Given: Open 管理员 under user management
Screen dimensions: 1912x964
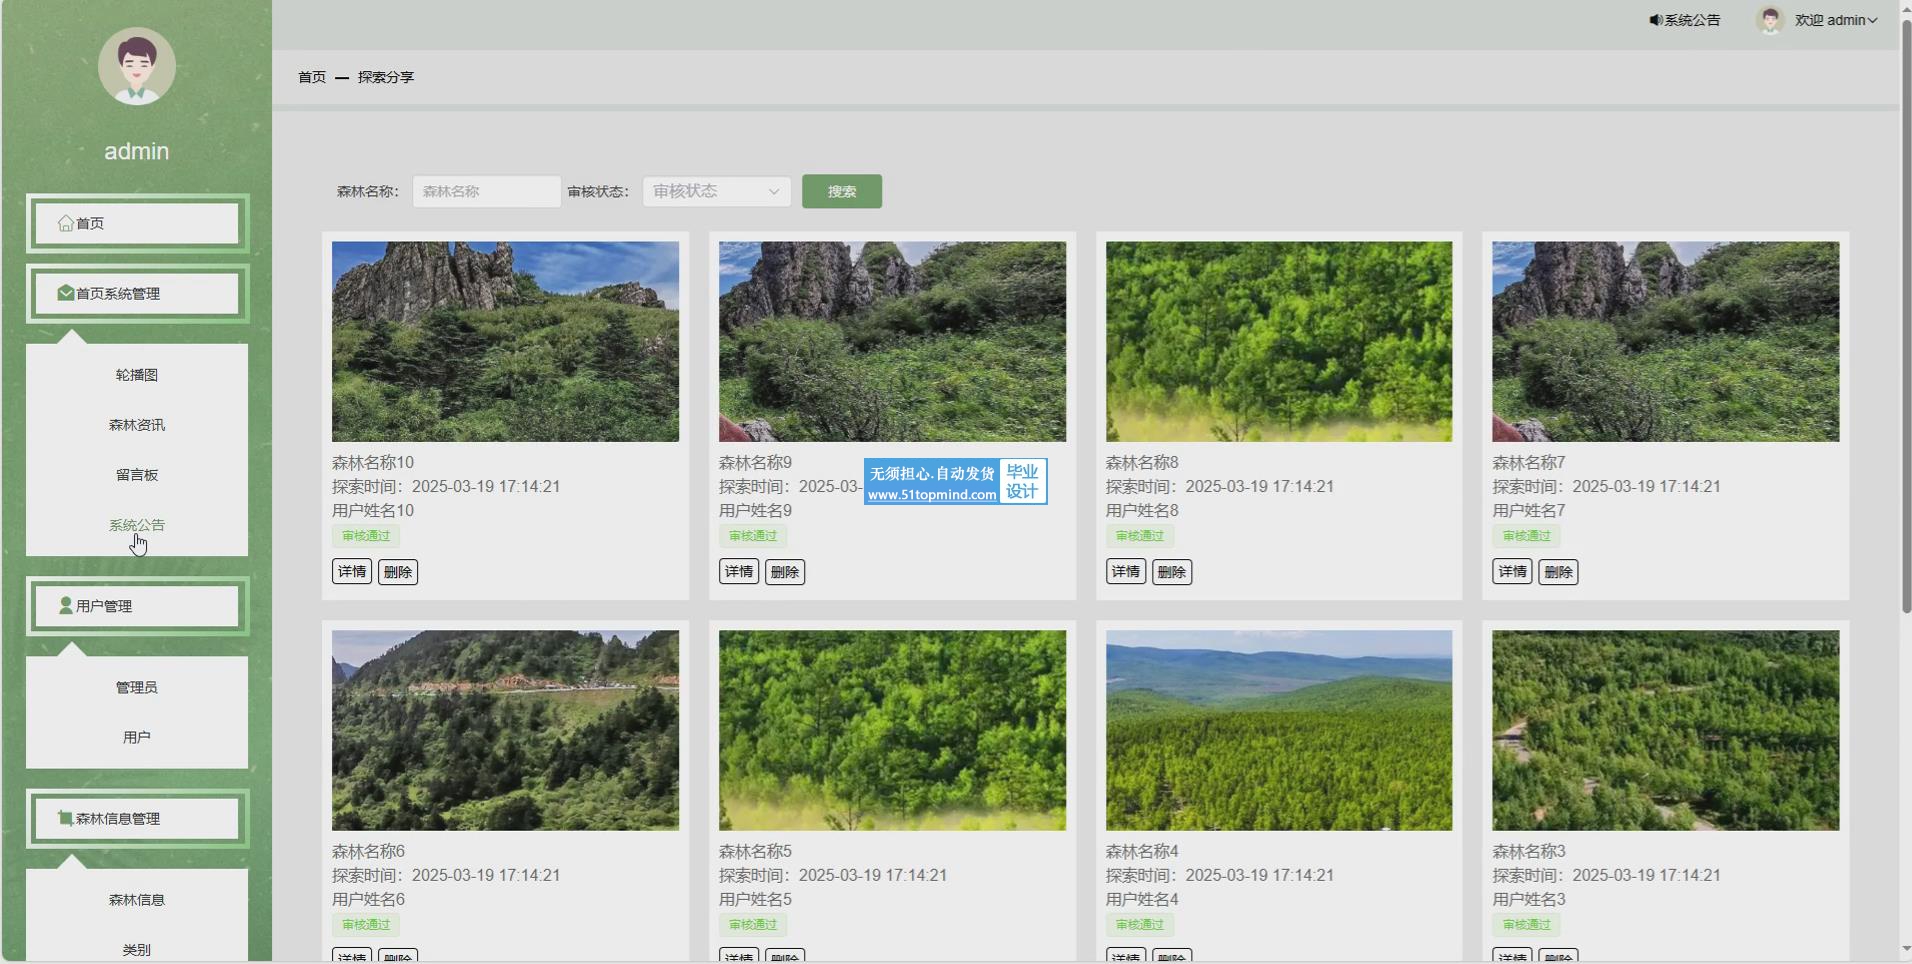Looking at the screenshot, I should click(137, 687).
